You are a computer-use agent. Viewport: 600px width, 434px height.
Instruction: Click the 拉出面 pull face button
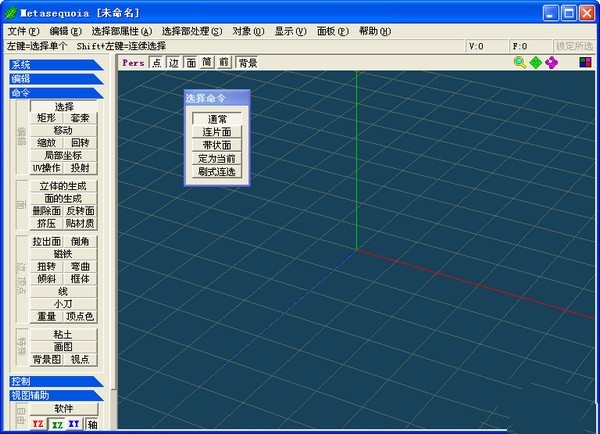[47, 241]
